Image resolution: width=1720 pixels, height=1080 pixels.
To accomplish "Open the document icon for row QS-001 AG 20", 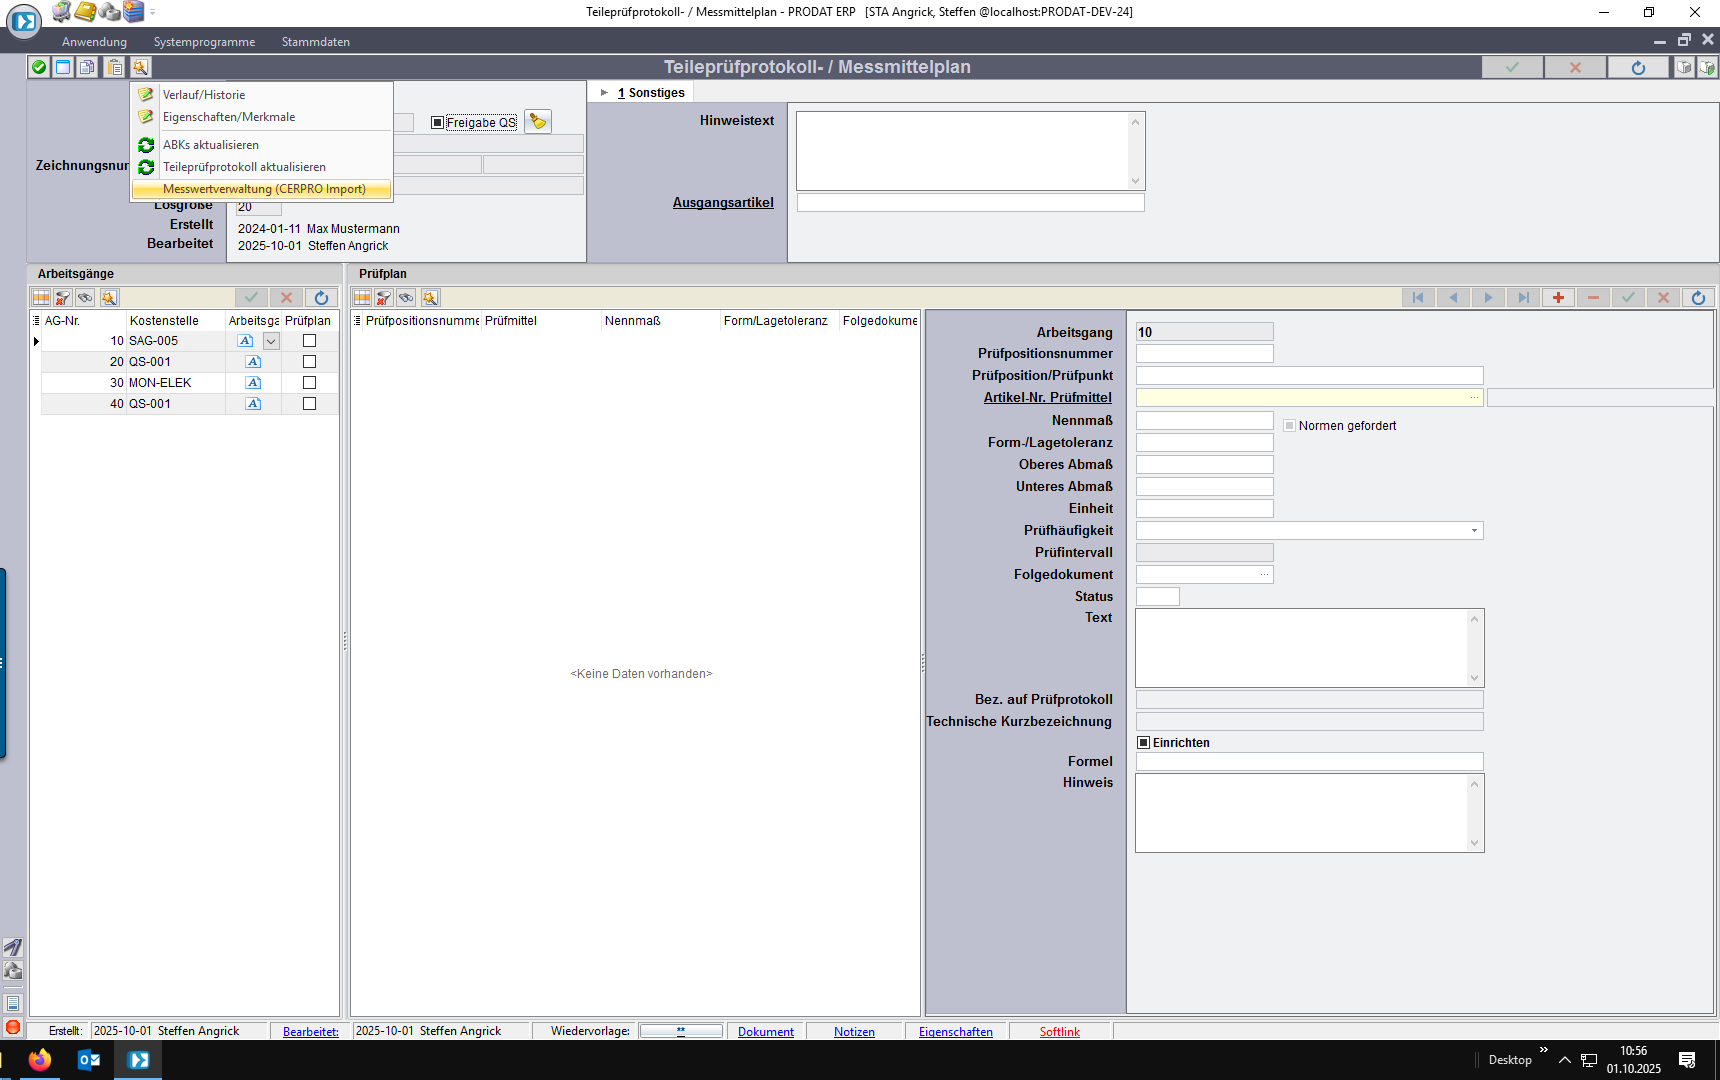I will (x=253, y=362).
